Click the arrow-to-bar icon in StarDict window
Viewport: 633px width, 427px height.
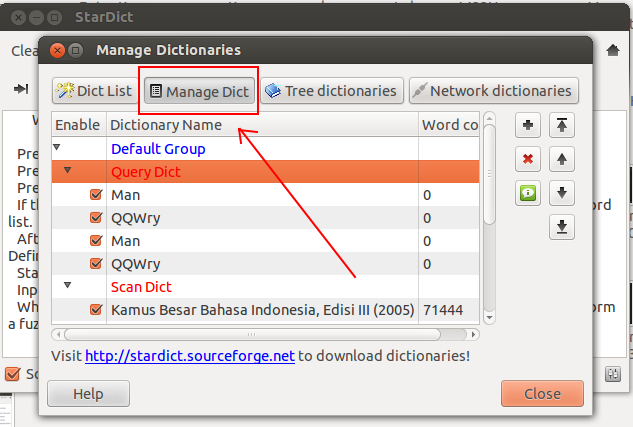click(21, 88)
